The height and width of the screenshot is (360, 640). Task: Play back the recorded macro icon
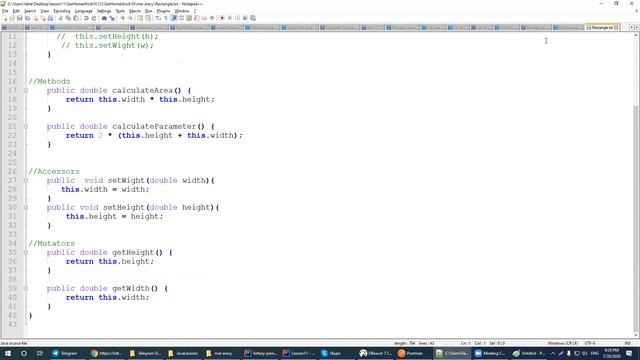click(237, 18)
